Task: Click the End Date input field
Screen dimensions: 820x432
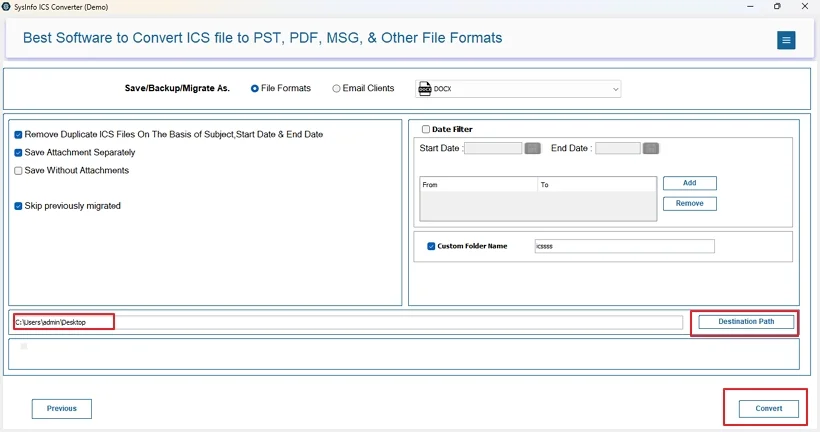Action: coord(618,149)
